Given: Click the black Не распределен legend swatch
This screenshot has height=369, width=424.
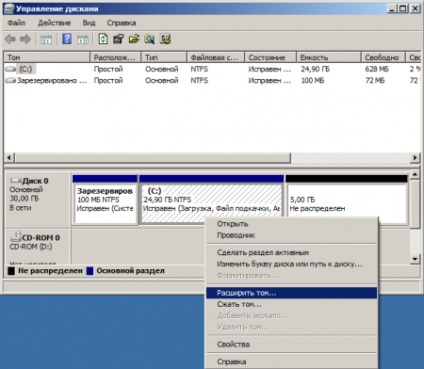Looking at the screenshot, I should (11, 271).
